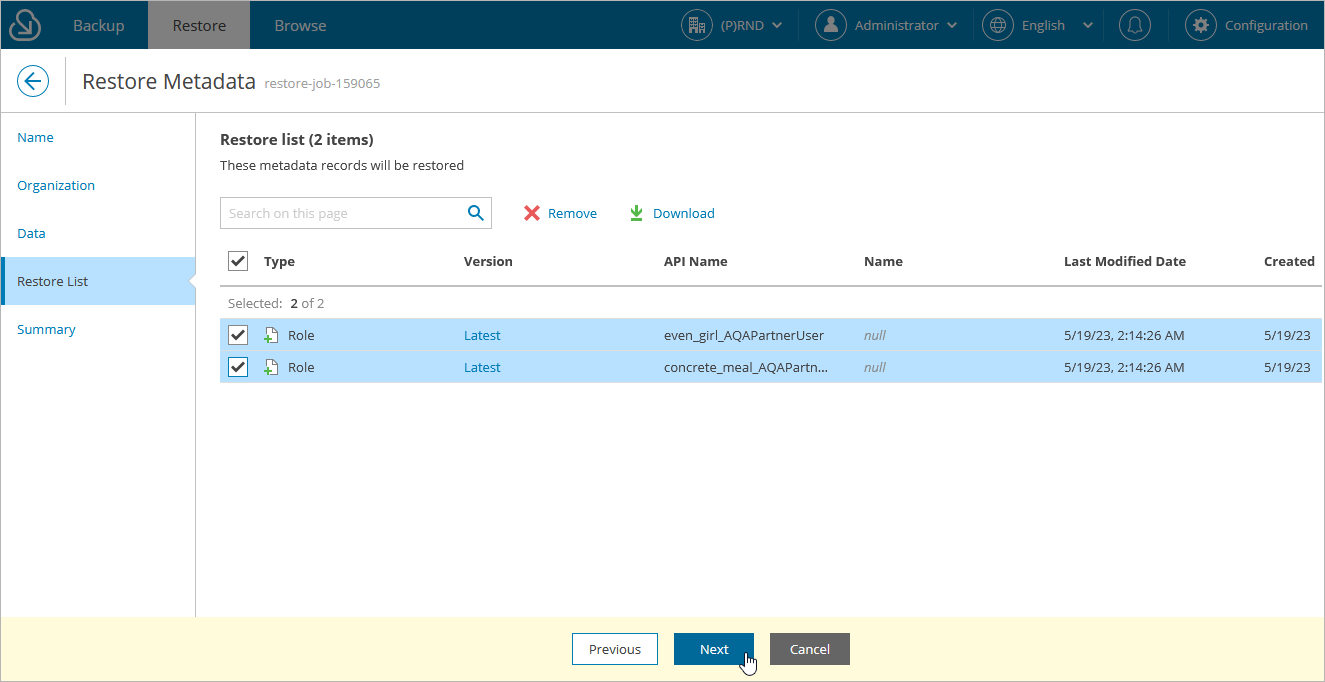Click Created date 5/19/23 in concrete_meal row
Viewport: 1325px width, 682px height.
pyautogui.click(x=1287, y=367)
